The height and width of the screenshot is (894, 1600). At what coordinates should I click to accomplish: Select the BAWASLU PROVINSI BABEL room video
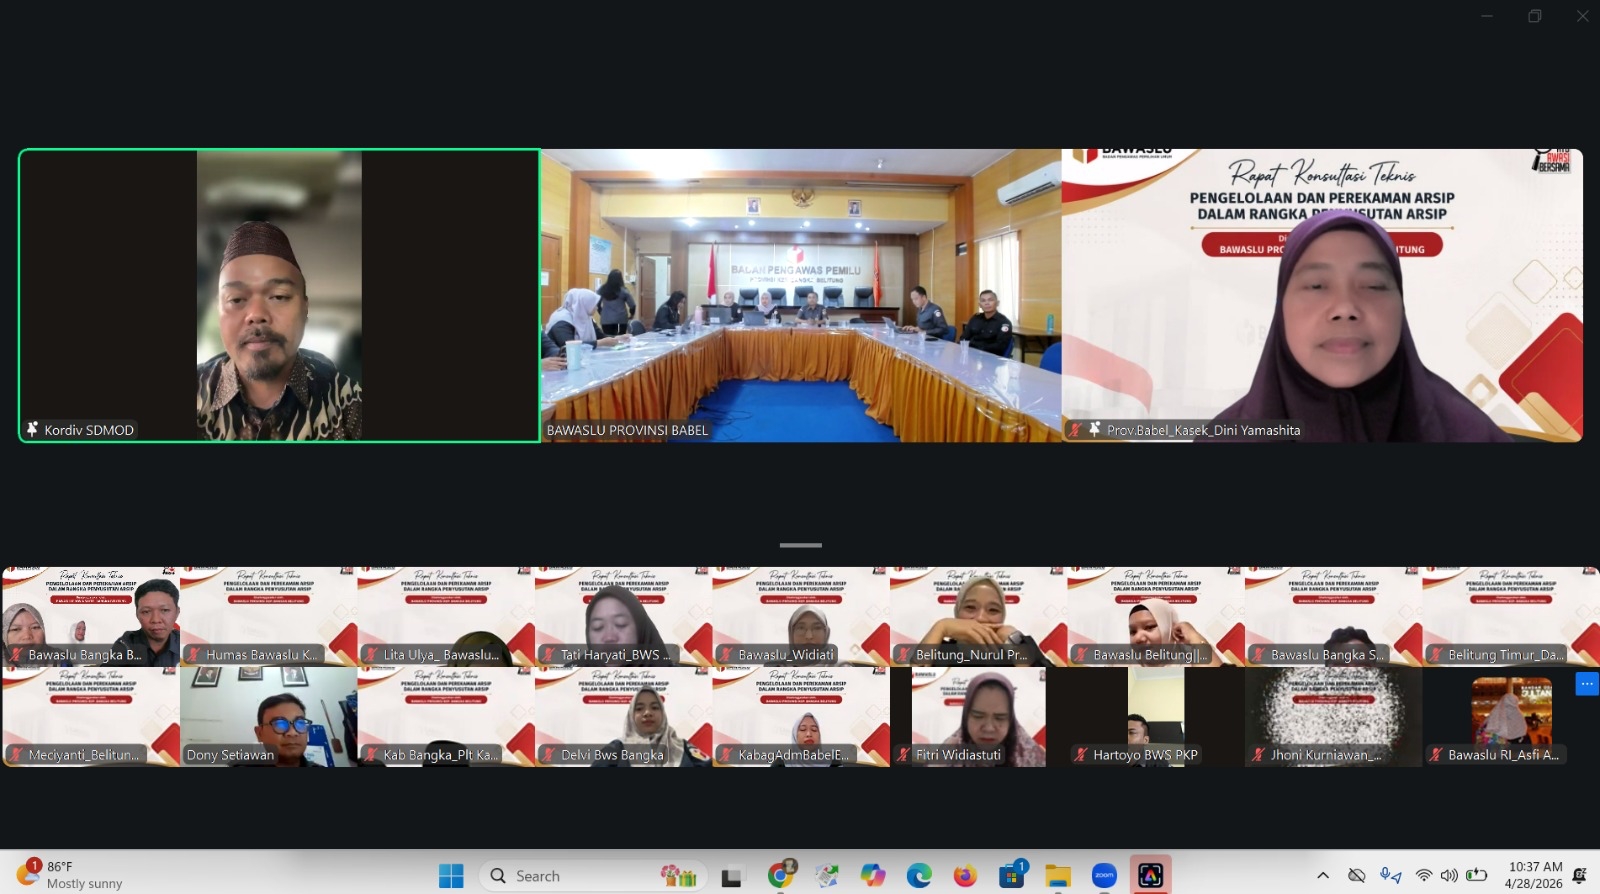tap(801, 296)
